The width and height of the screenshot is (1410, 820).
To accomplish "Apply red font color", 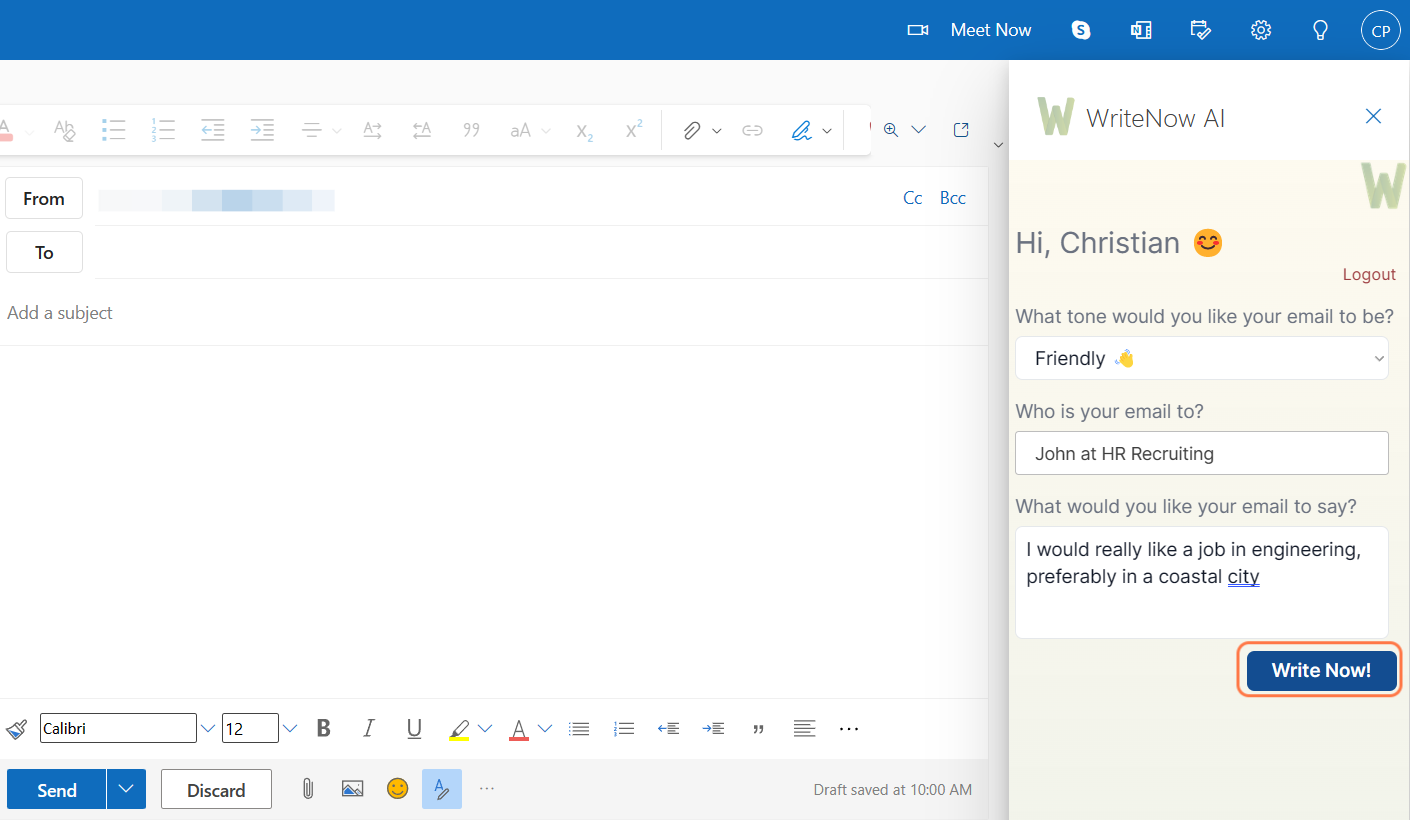I will point(519,729).
